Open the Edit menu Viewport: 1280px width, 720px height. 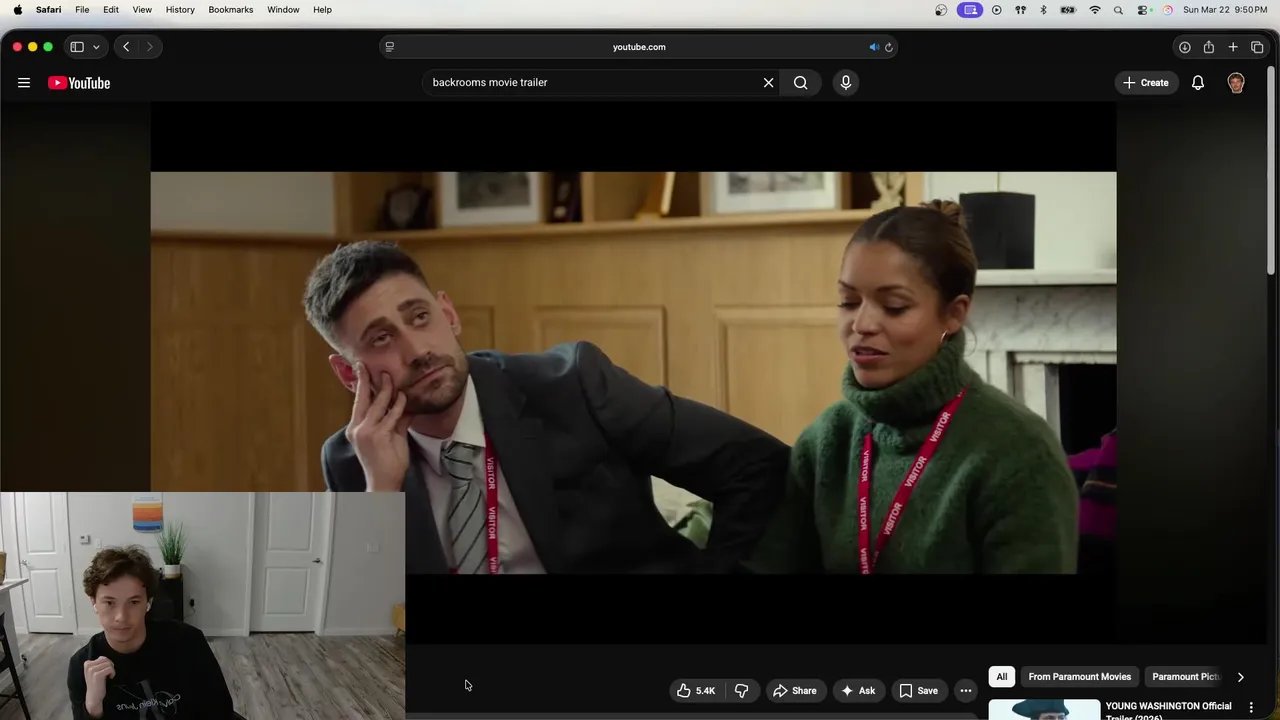[111, 10]
